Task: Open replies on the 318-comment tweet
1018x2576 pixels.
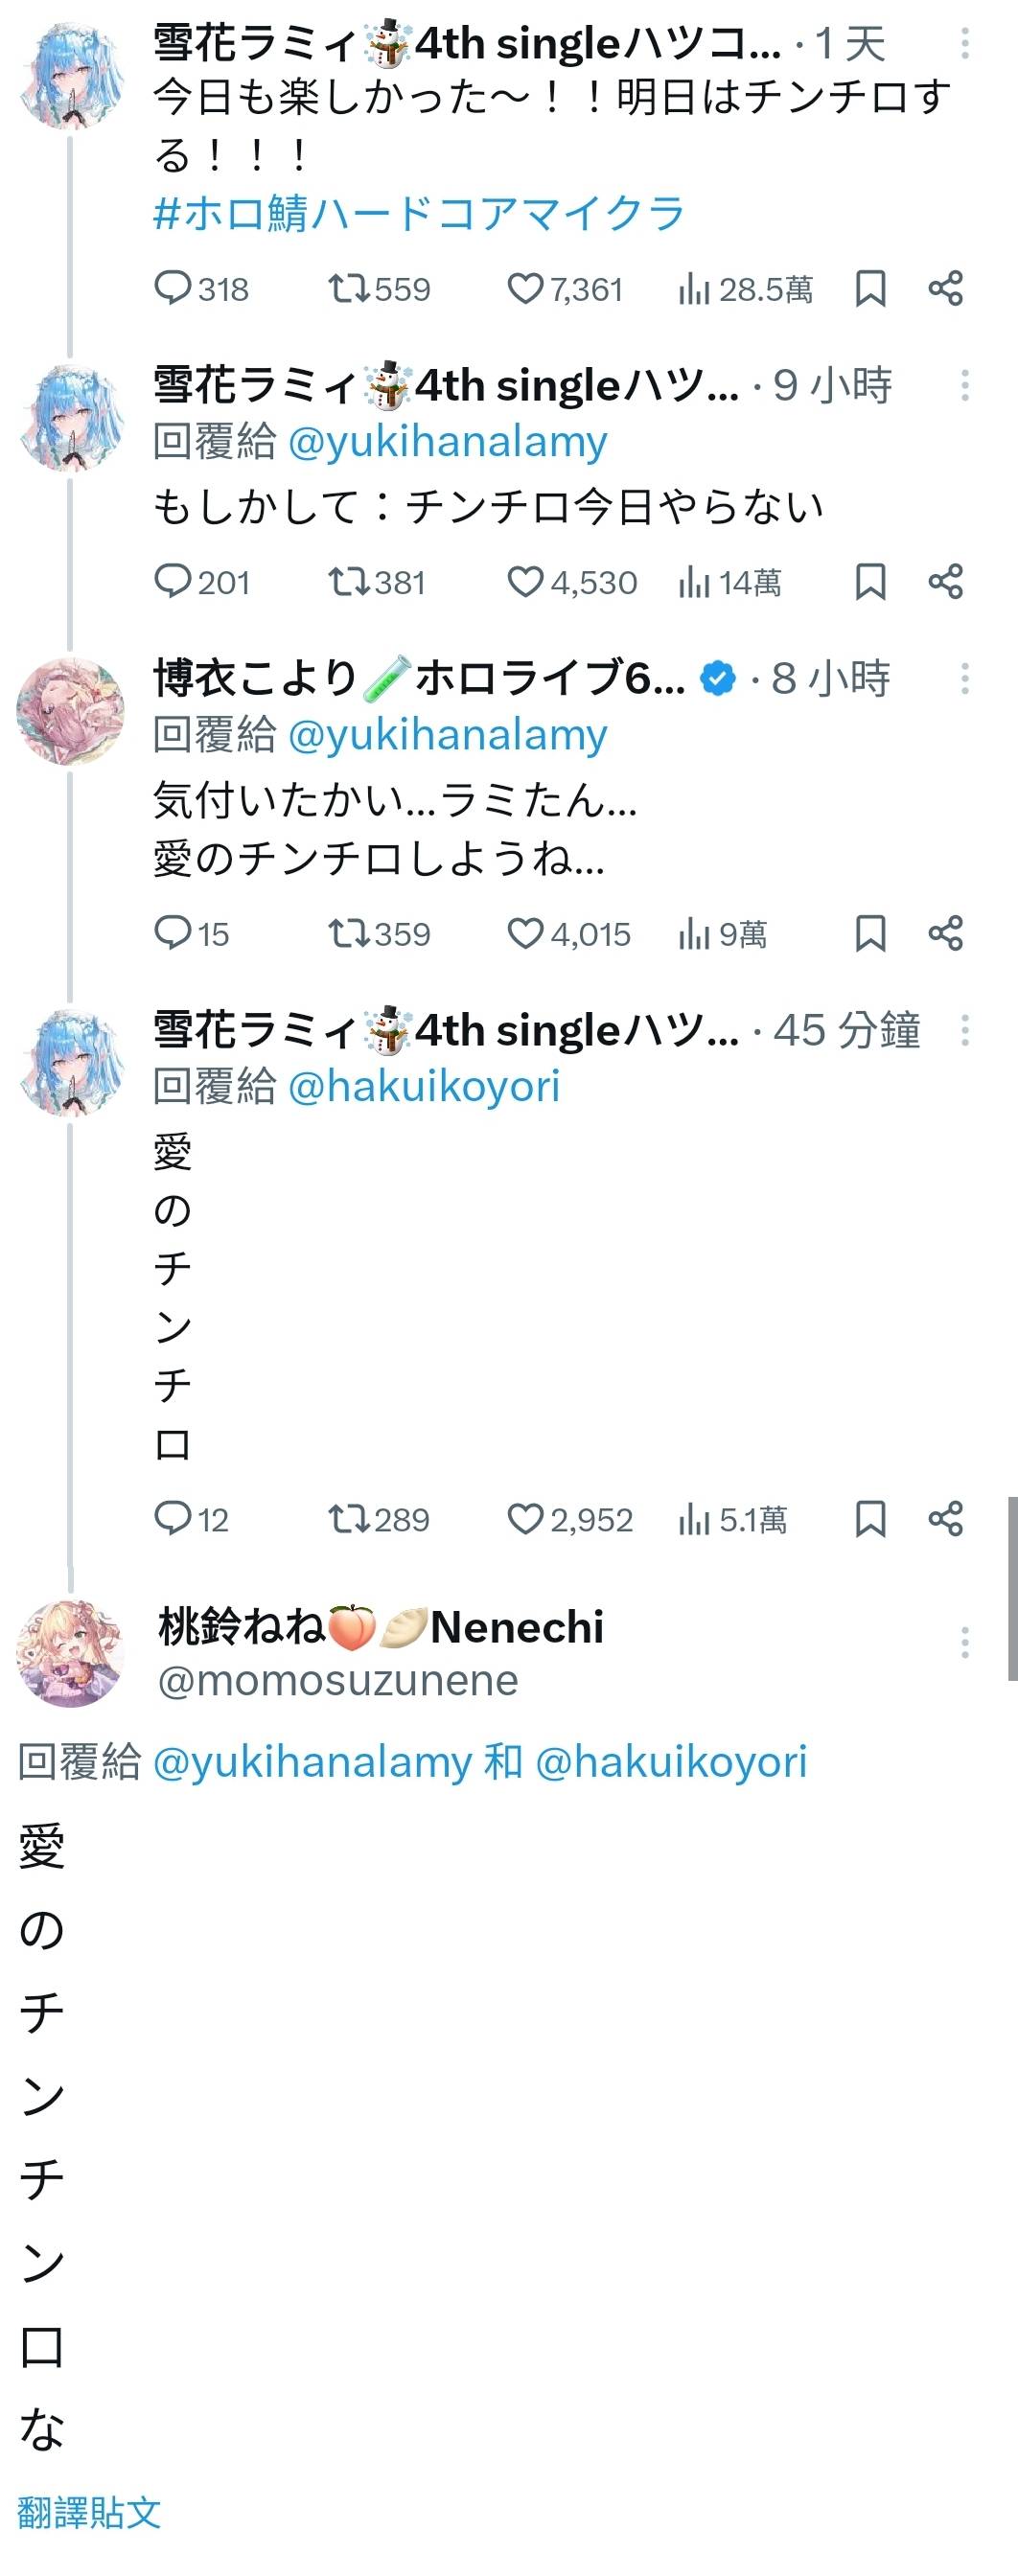Action: [x=172, y=290]
